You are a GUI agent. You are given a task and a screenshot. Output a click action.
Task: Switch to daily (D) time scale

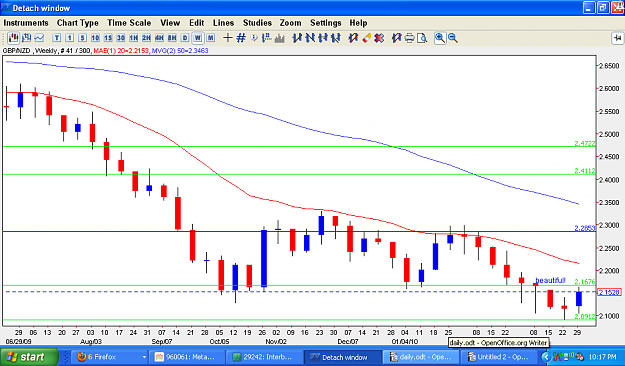(x=185, y=38)
